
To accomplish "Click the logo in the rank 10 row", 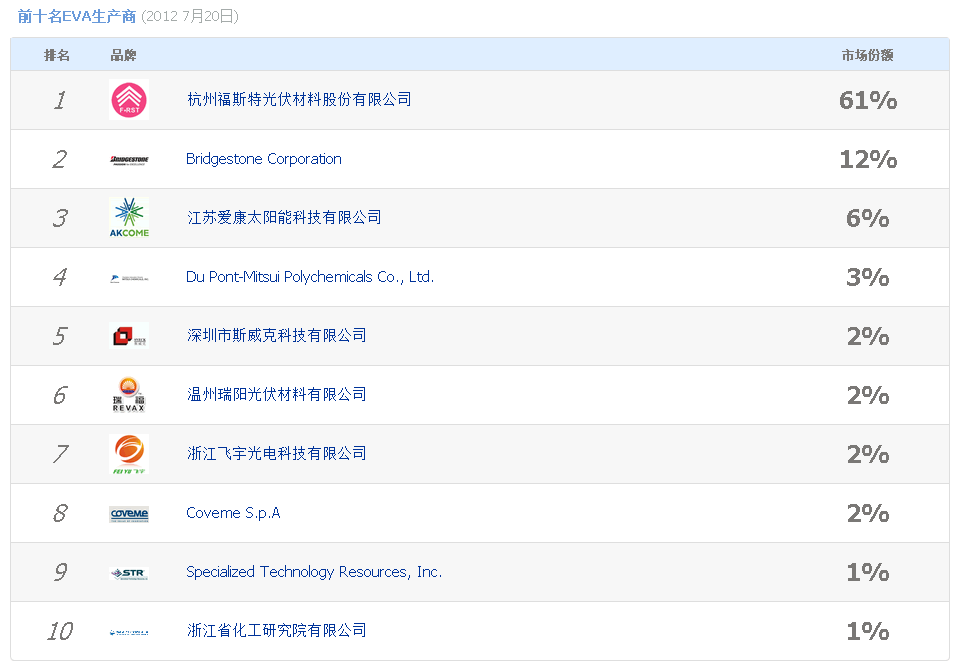I will point(129,631).
